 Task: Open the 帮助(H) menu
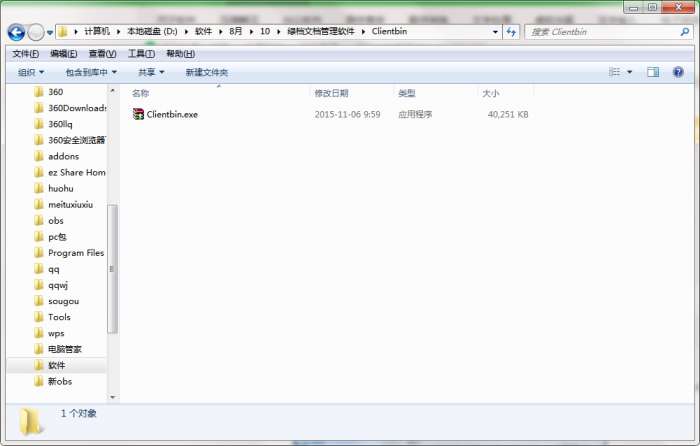point(180,54)
